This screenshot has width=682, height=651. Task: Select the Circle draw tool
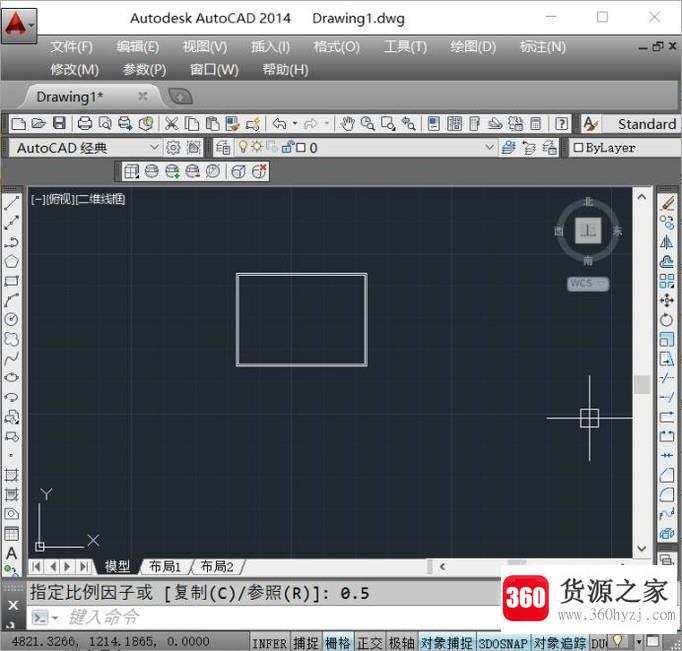[12, 320]
